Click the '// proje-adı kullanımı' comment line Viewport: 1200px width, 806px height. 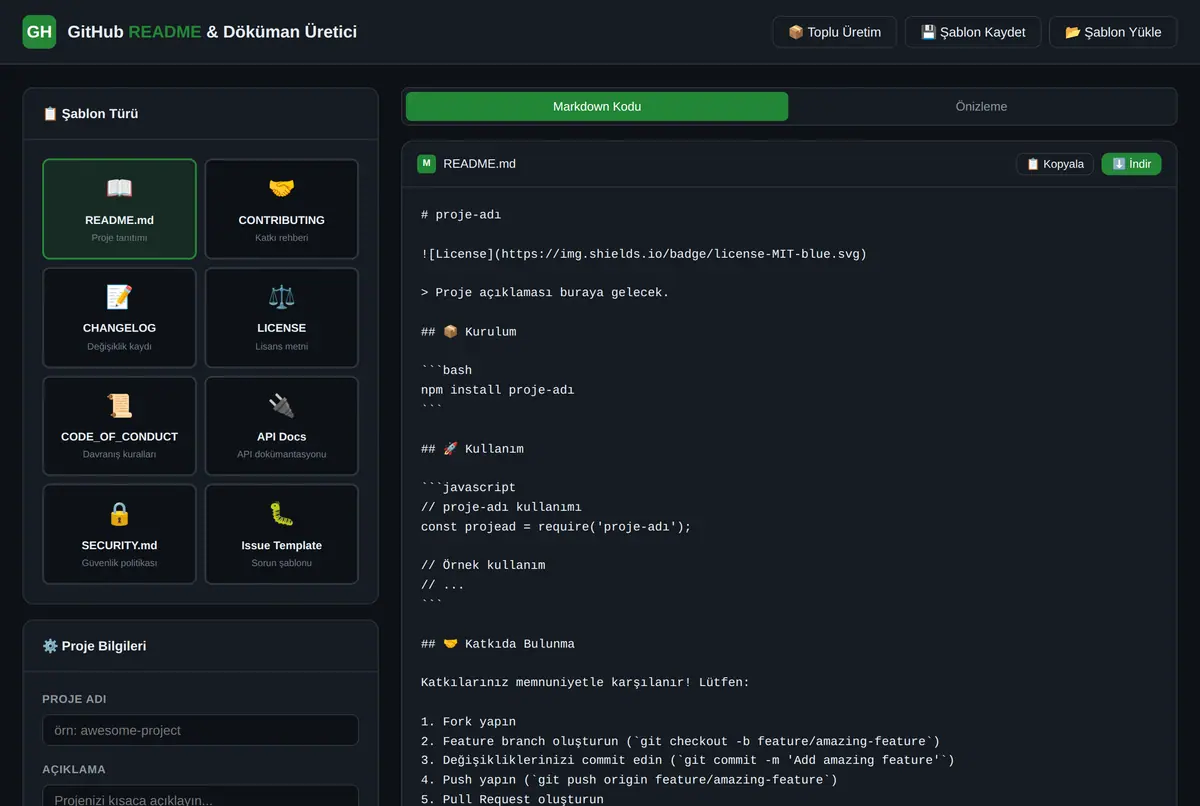pos(501,507)
